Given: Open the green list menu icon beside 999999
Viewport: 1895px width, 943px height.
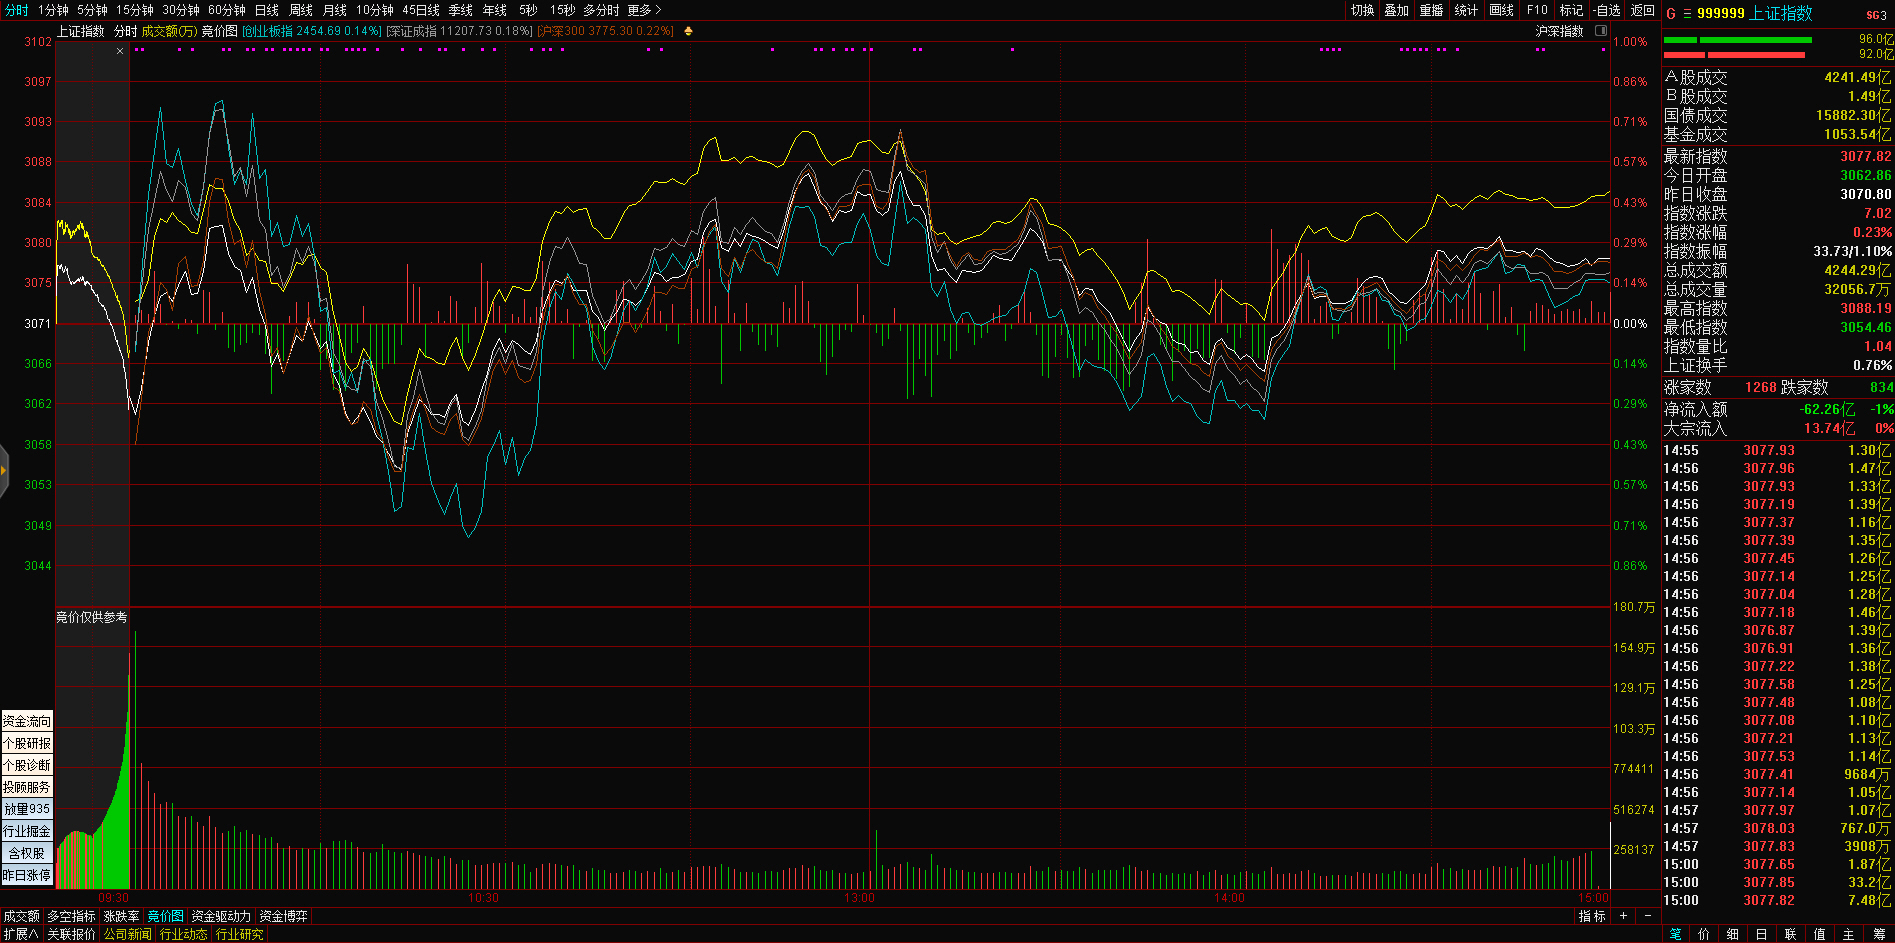Looking at the screenshot, I should tap(1687, 13).
